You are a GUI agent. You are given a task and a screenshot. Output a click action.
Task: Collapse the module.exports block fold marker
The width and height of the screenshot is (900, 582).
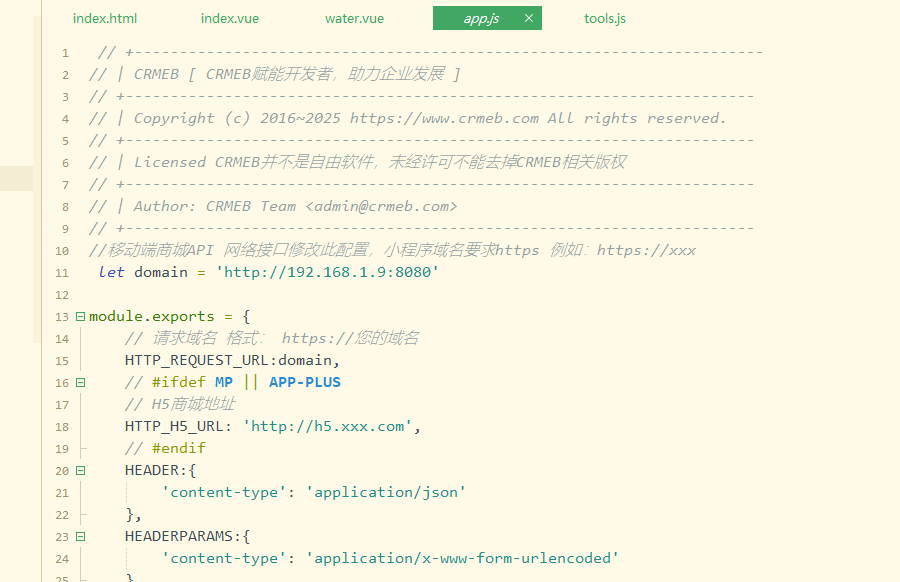pyautogui.click(x=80, y=317)
